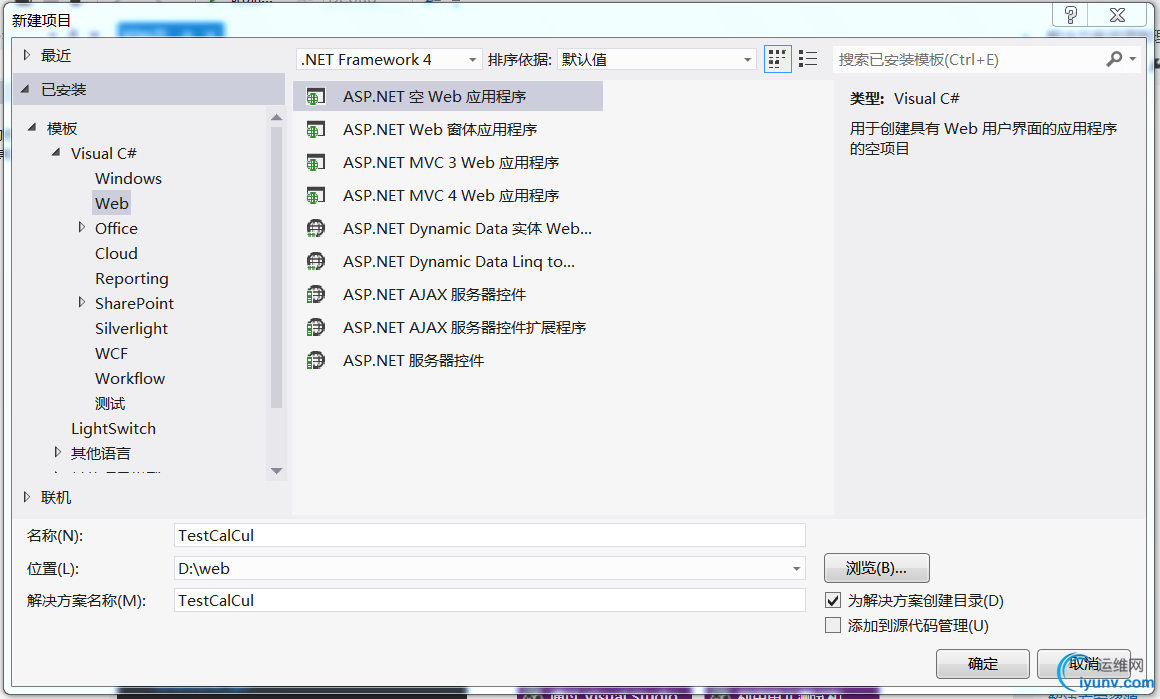This screenshot has width=1160, height=699.
Task: Collapse the 已安装 section
Action: point(26,89)
